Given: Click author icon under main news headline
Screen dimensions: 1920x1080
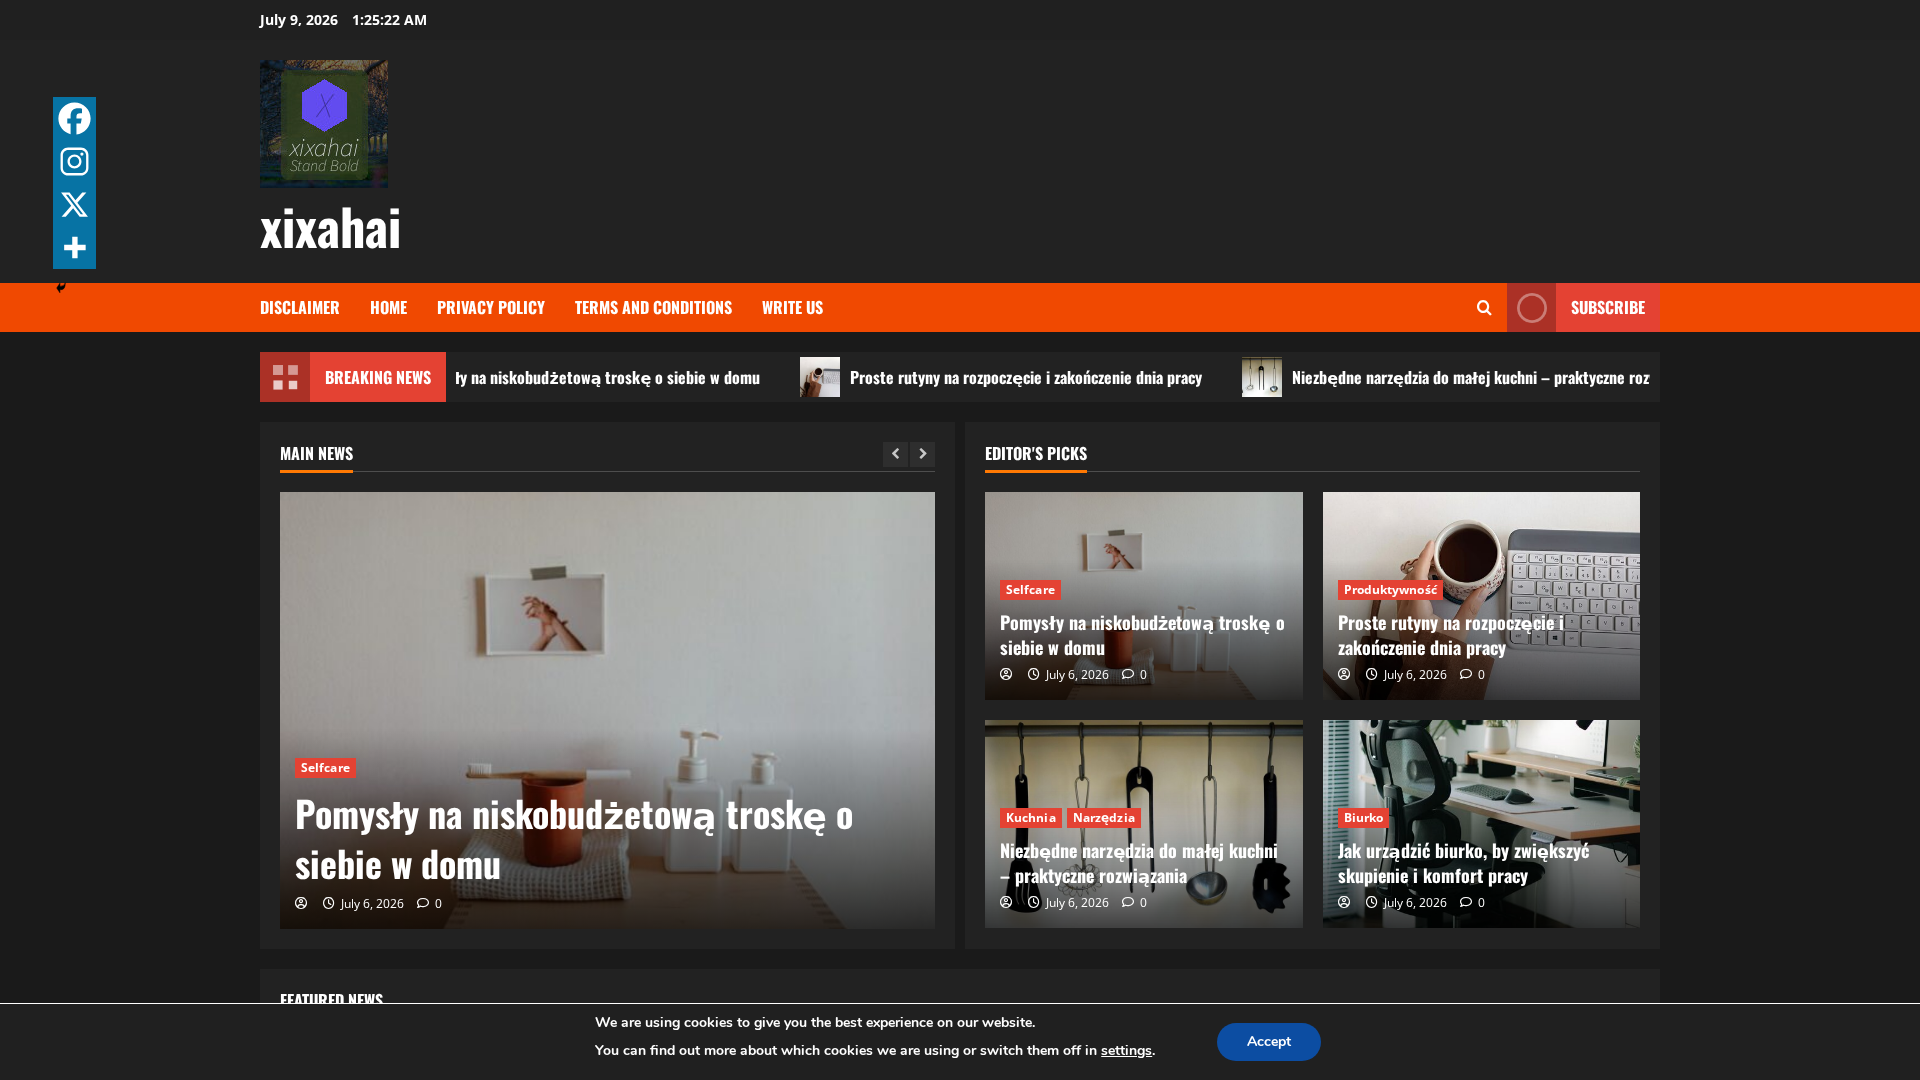Looking at the screenshot, I should (x=301, y=903).
